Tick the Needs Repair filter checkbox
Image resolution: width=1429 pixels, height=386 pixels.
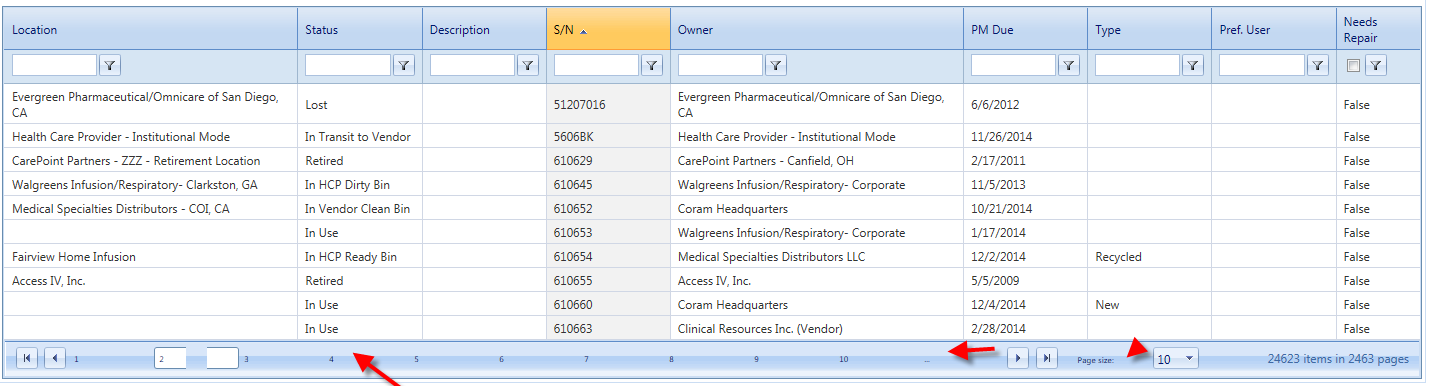(1353, 66)
